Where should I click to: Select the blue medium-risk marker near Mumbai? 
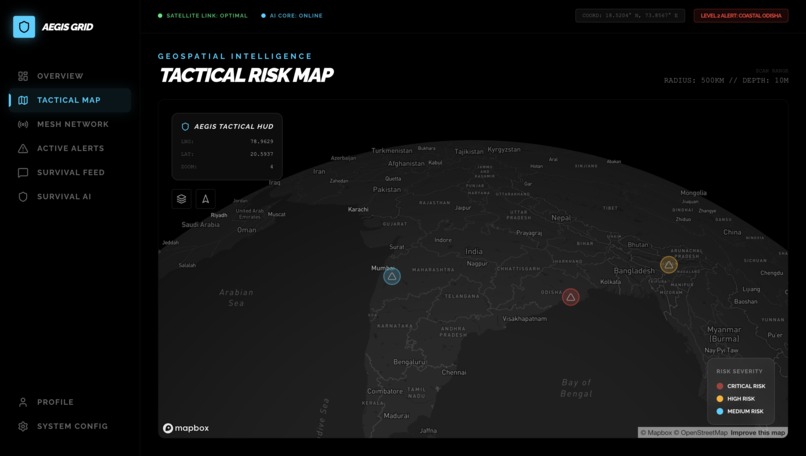coord(392,277)
